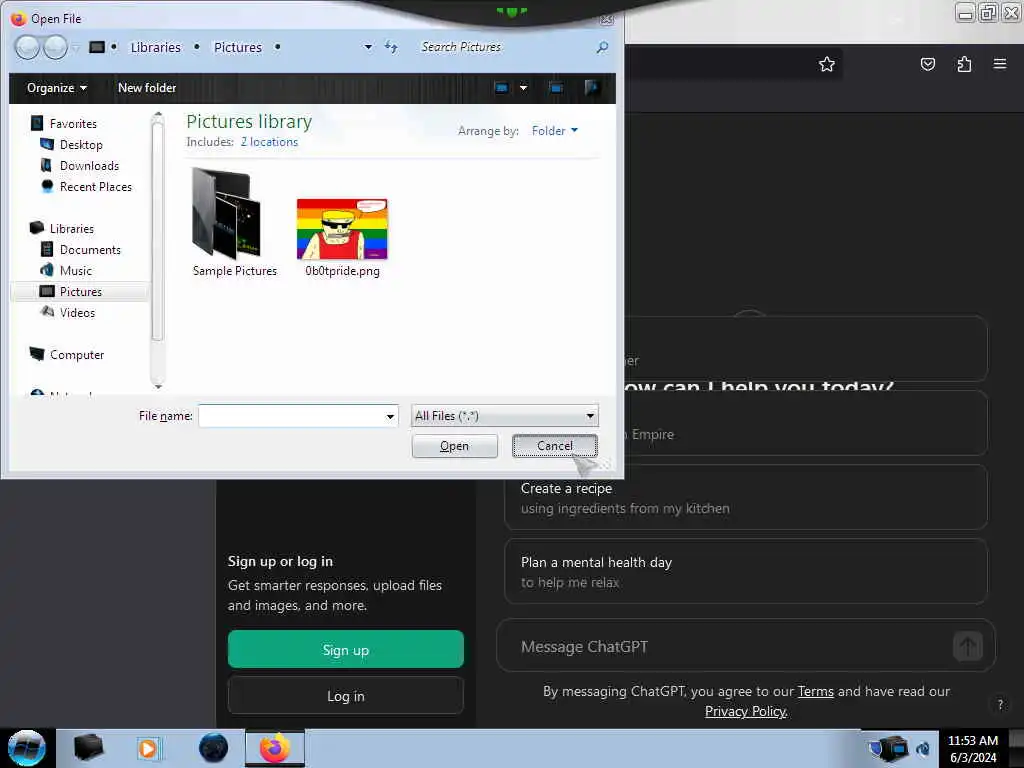Open the 2 locations link

(x=269, y=142)
